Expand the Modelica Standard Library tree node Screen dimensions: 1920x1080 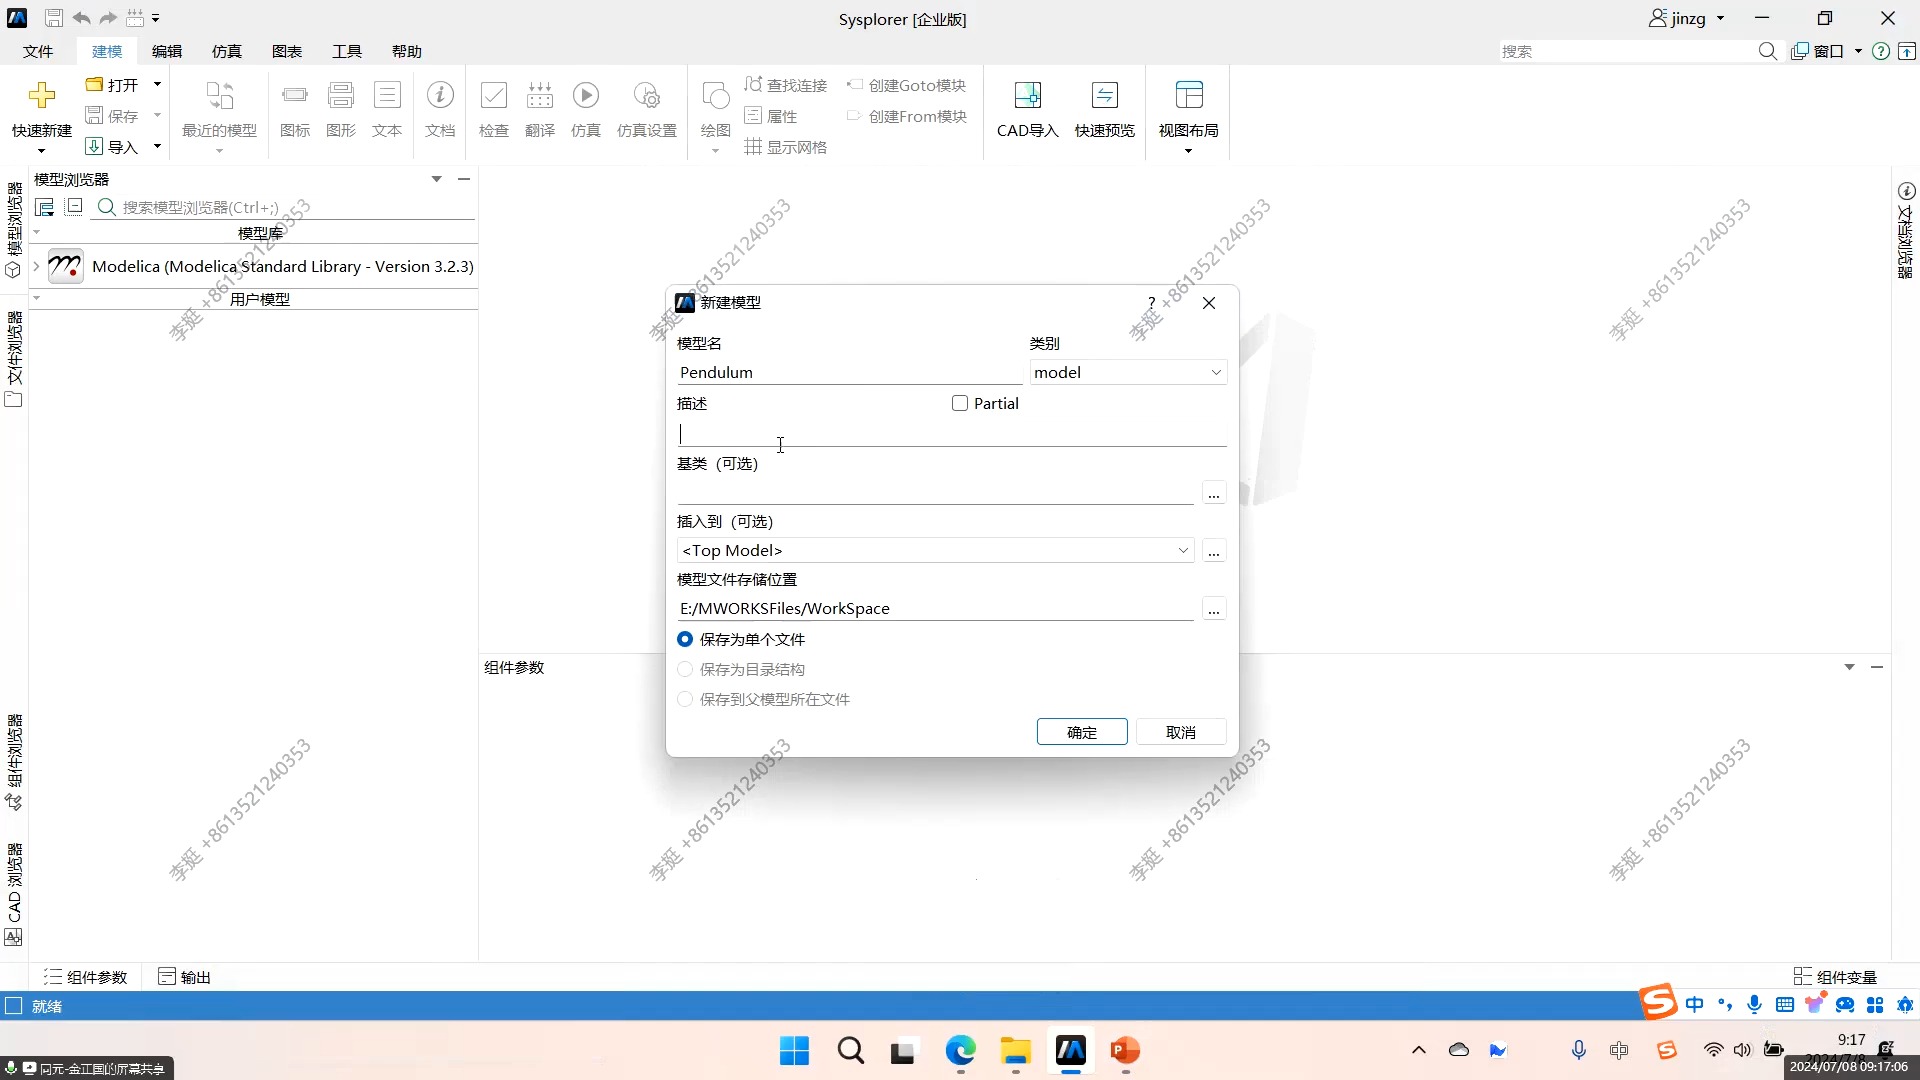36,266
